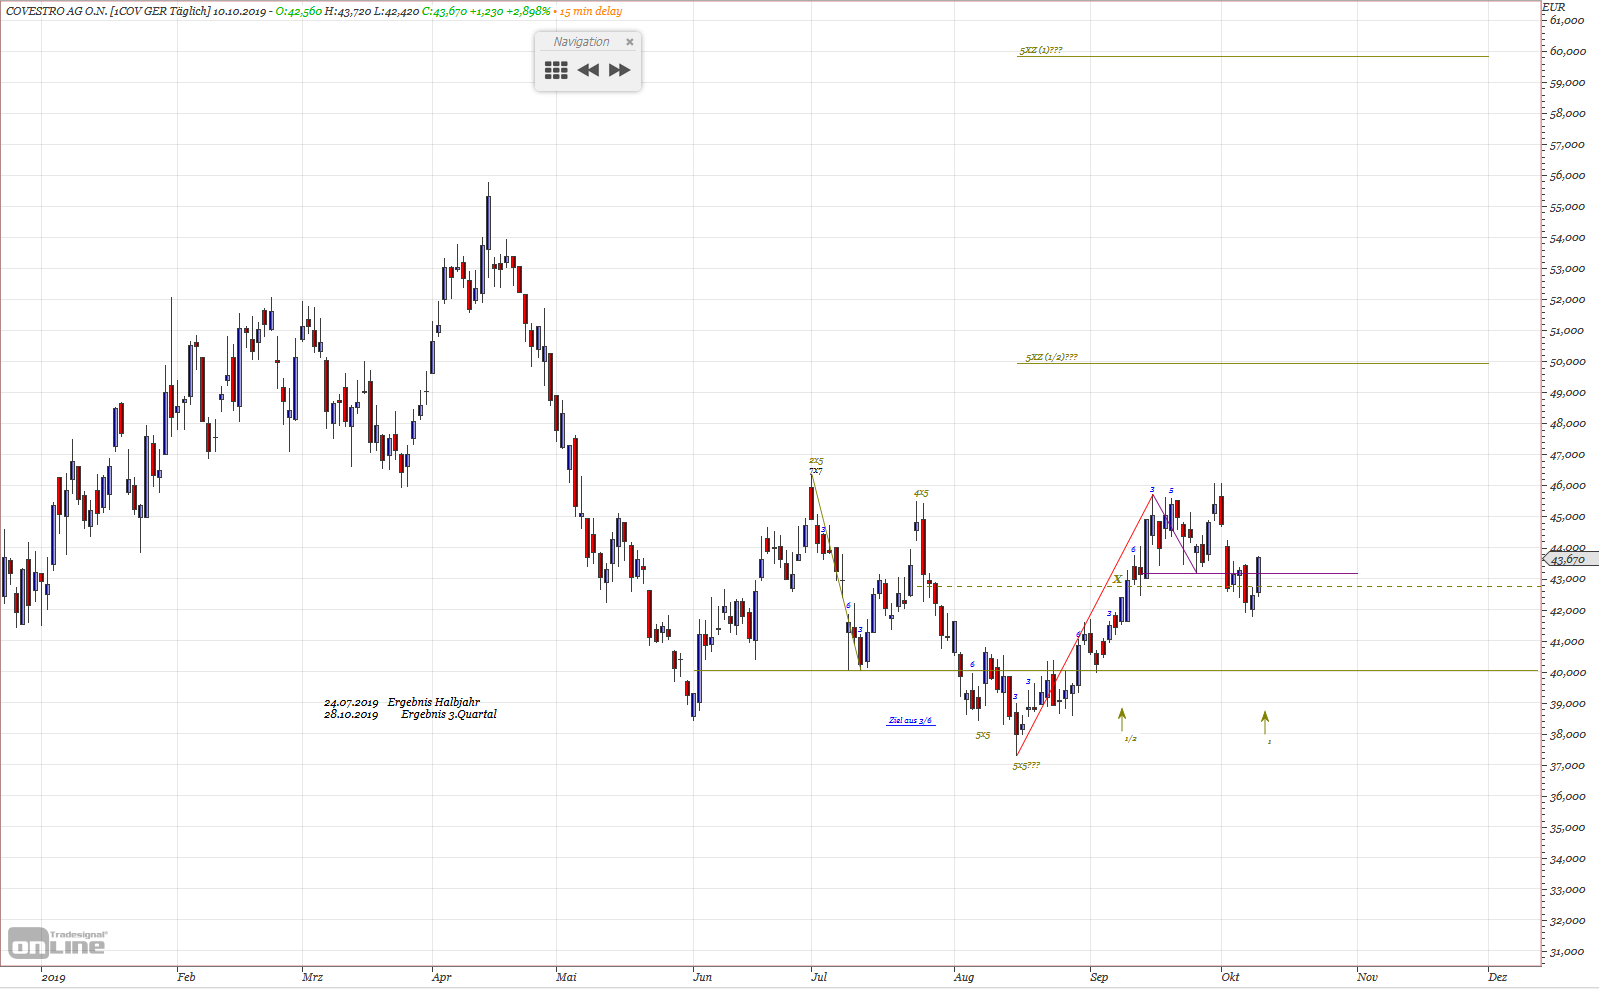Click the EUR currency label

(1554, 7)
